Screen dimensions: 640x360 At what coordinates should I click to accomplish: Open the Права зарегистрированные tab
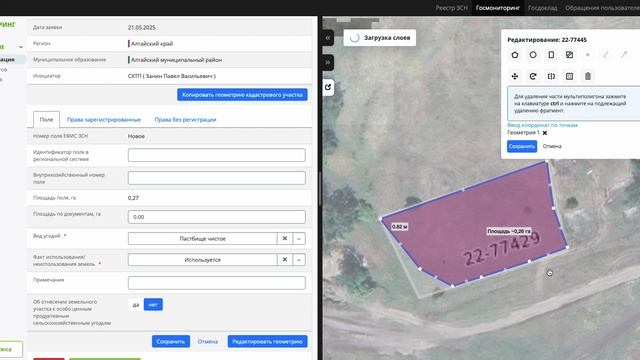pyautogui.click(x=104, y=120)
